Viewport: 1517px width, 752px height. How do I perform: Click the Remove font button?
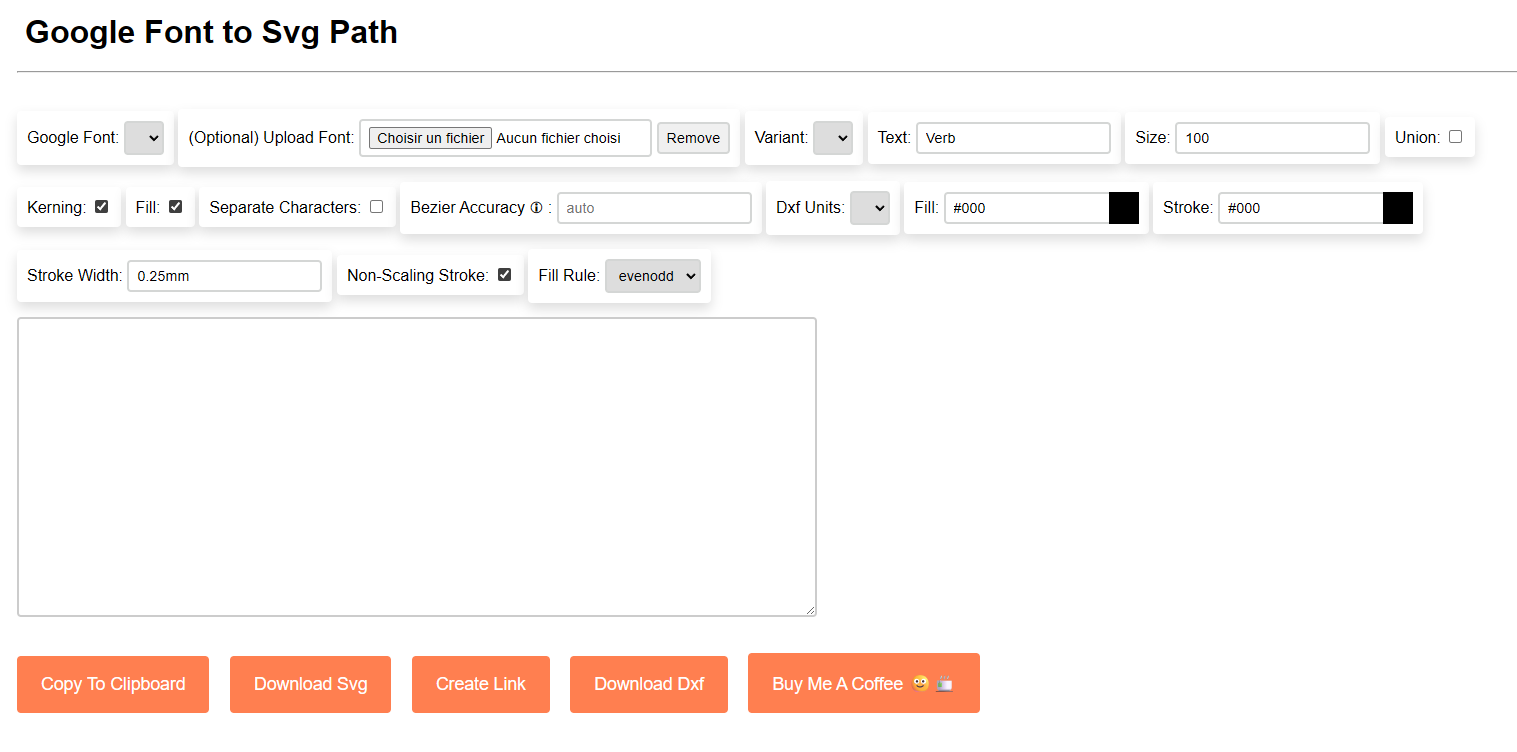point(693,137)
